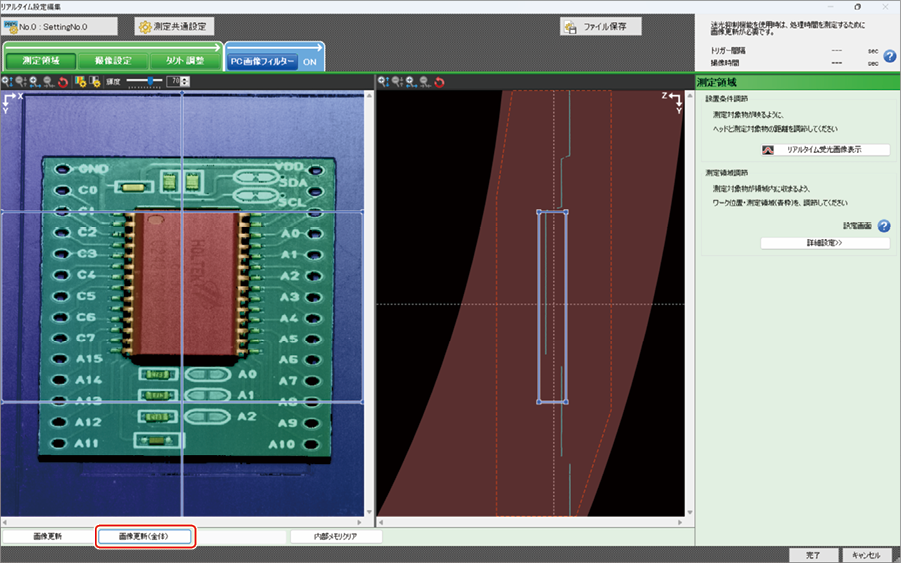The width and height of the screenshot is (901, 563).
Task: Click the red reset icon above profile view
Action: click(438, 81)
